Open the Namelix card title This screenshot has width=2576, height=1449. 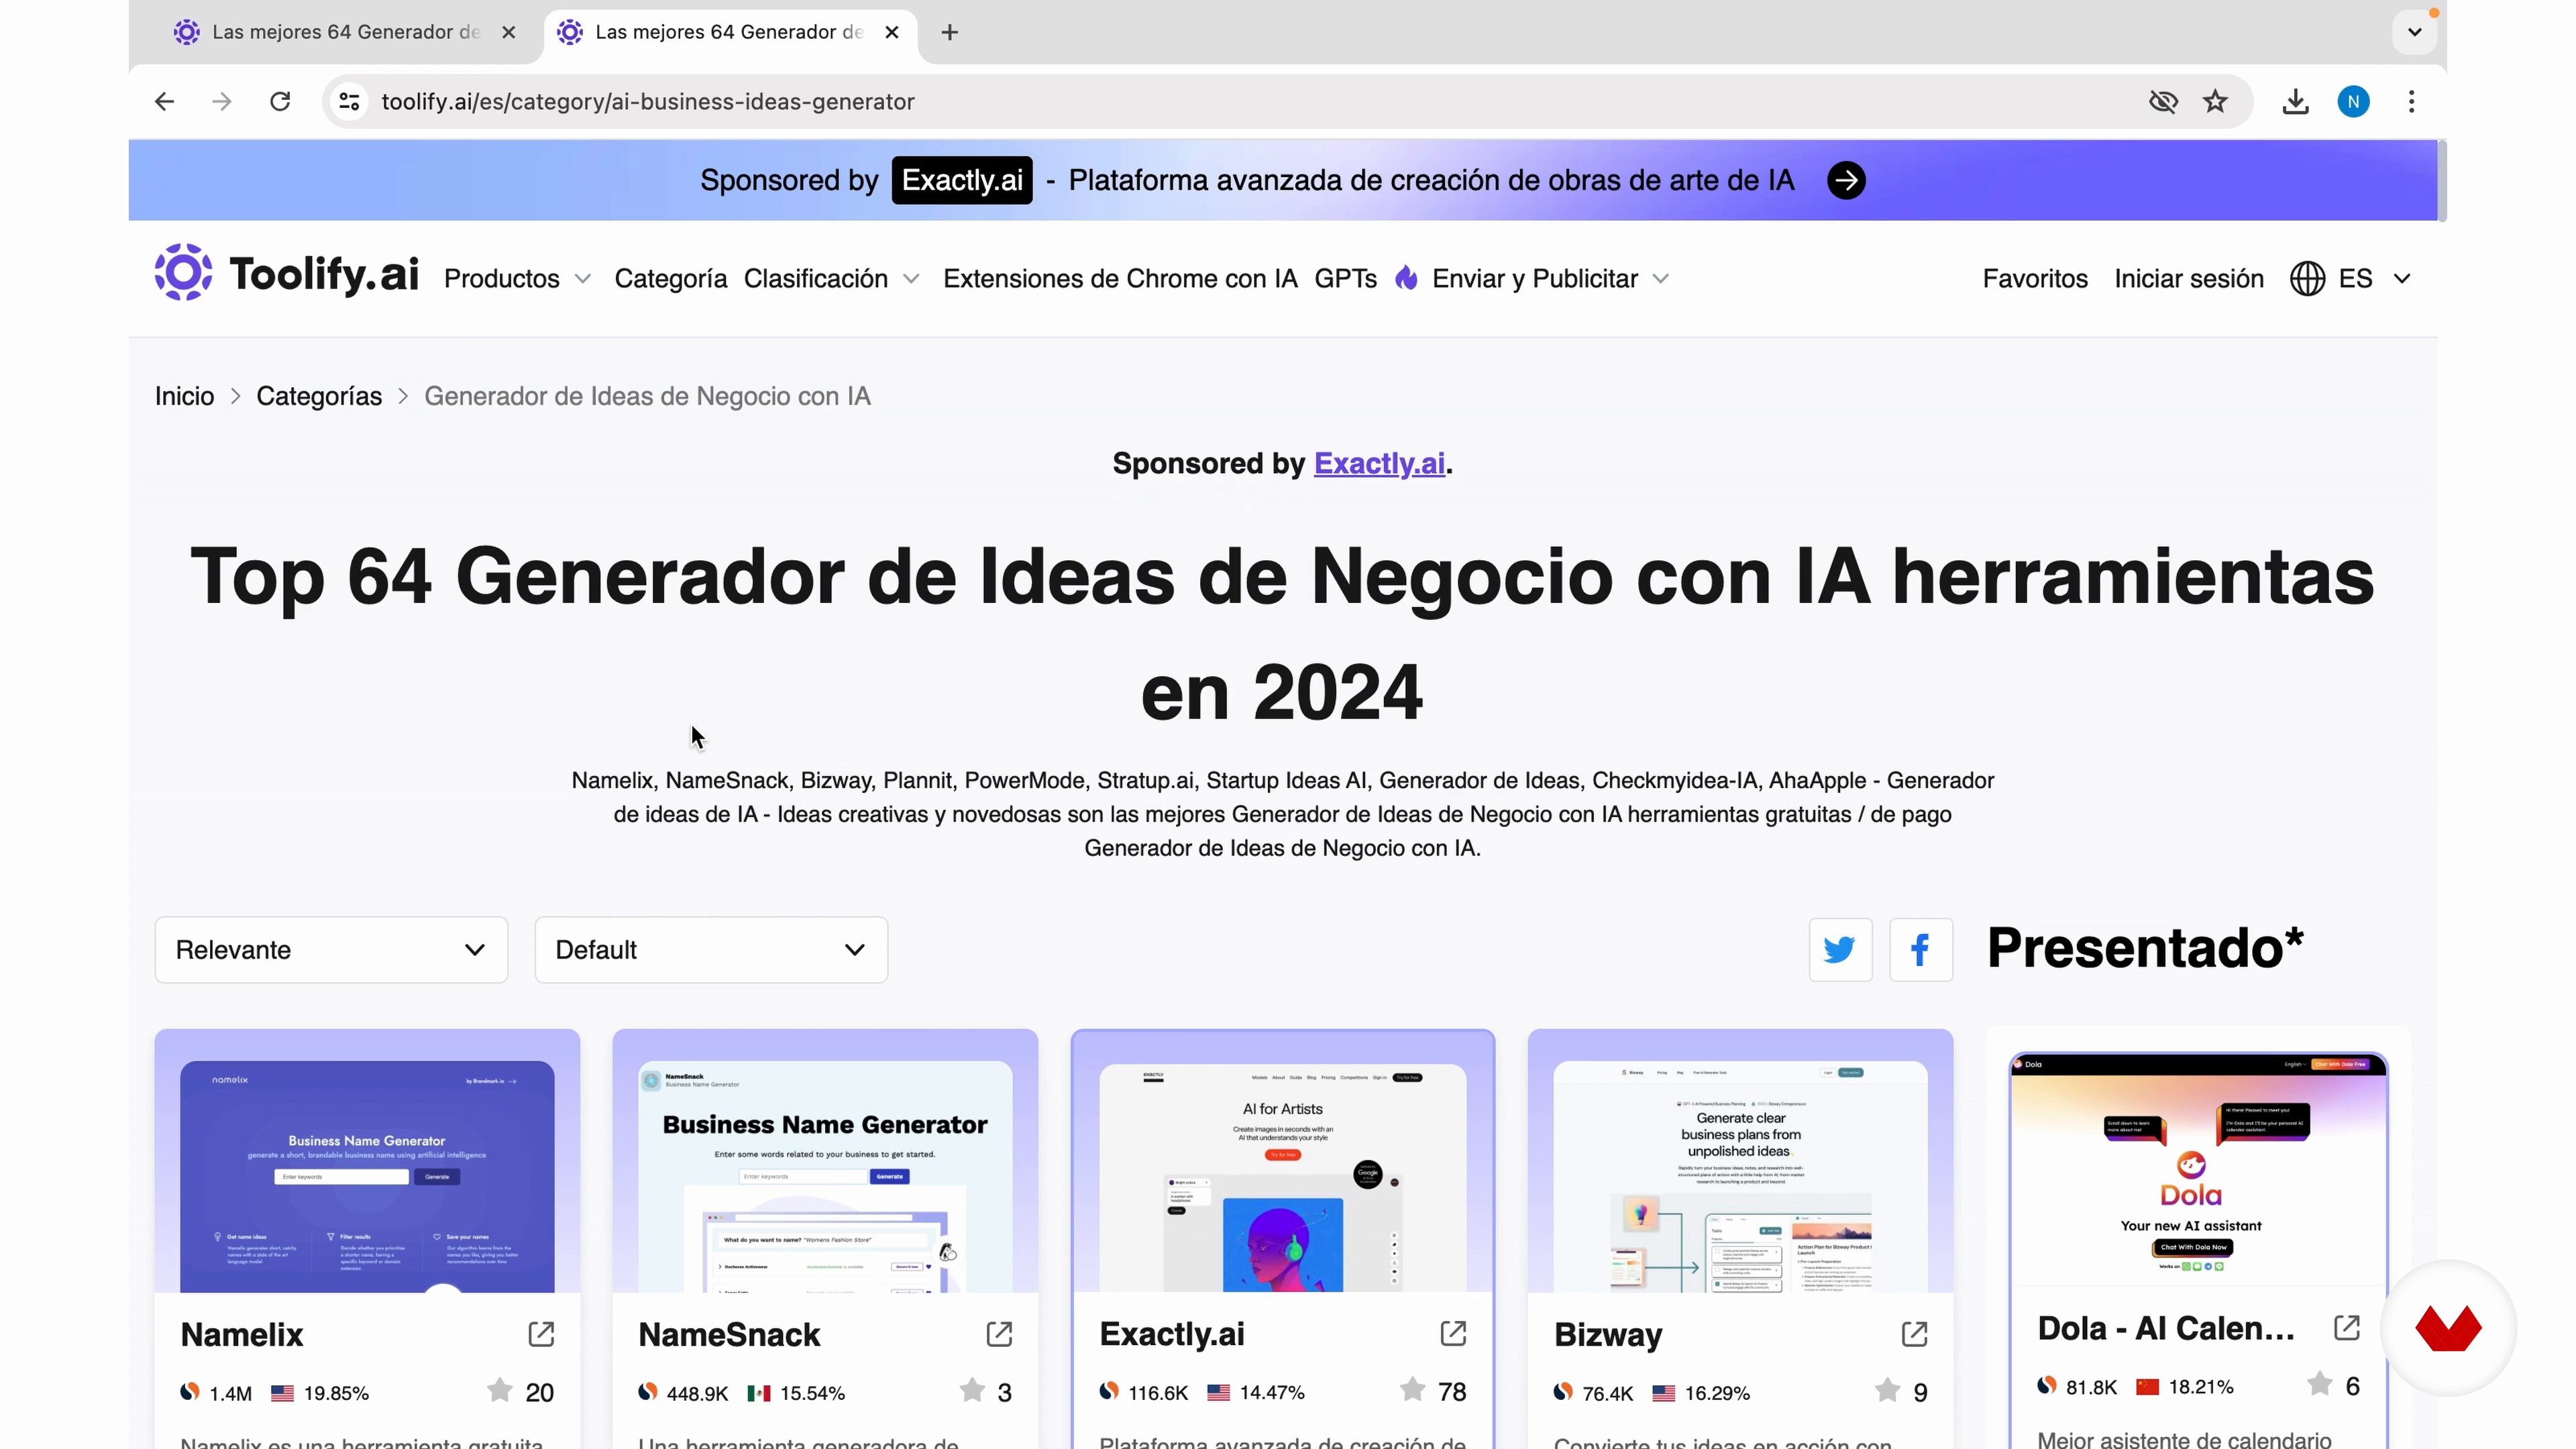[242, 1334]
